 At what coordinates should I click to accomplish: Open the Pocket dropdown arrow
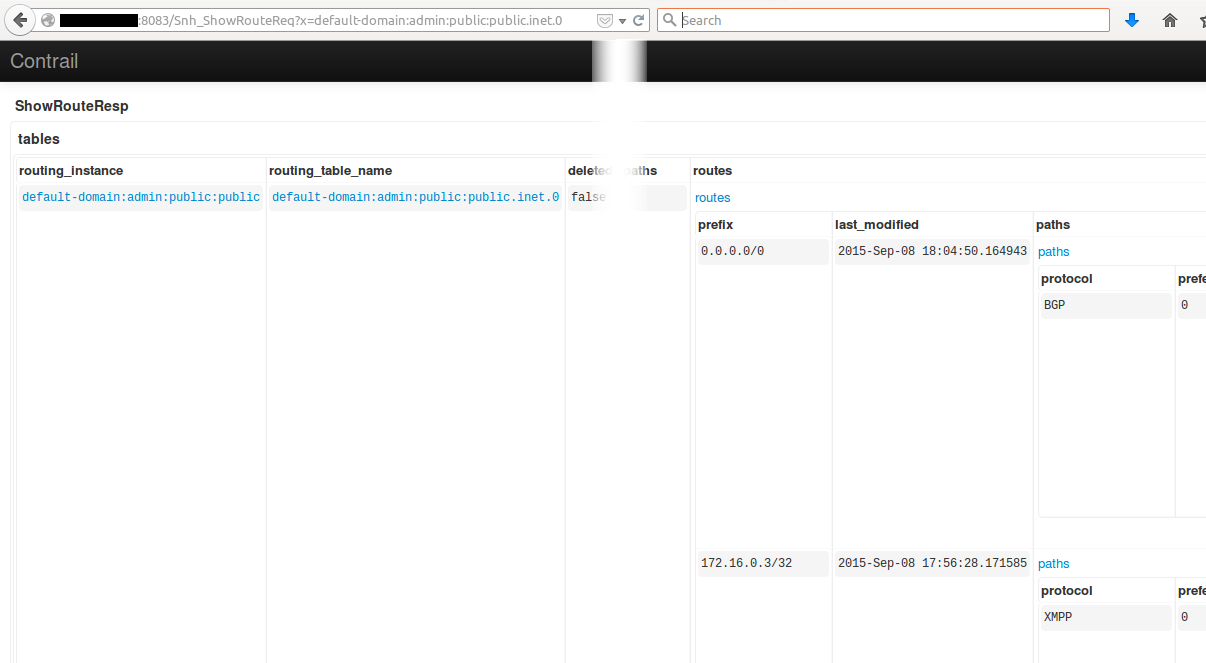tap(621, 19)
